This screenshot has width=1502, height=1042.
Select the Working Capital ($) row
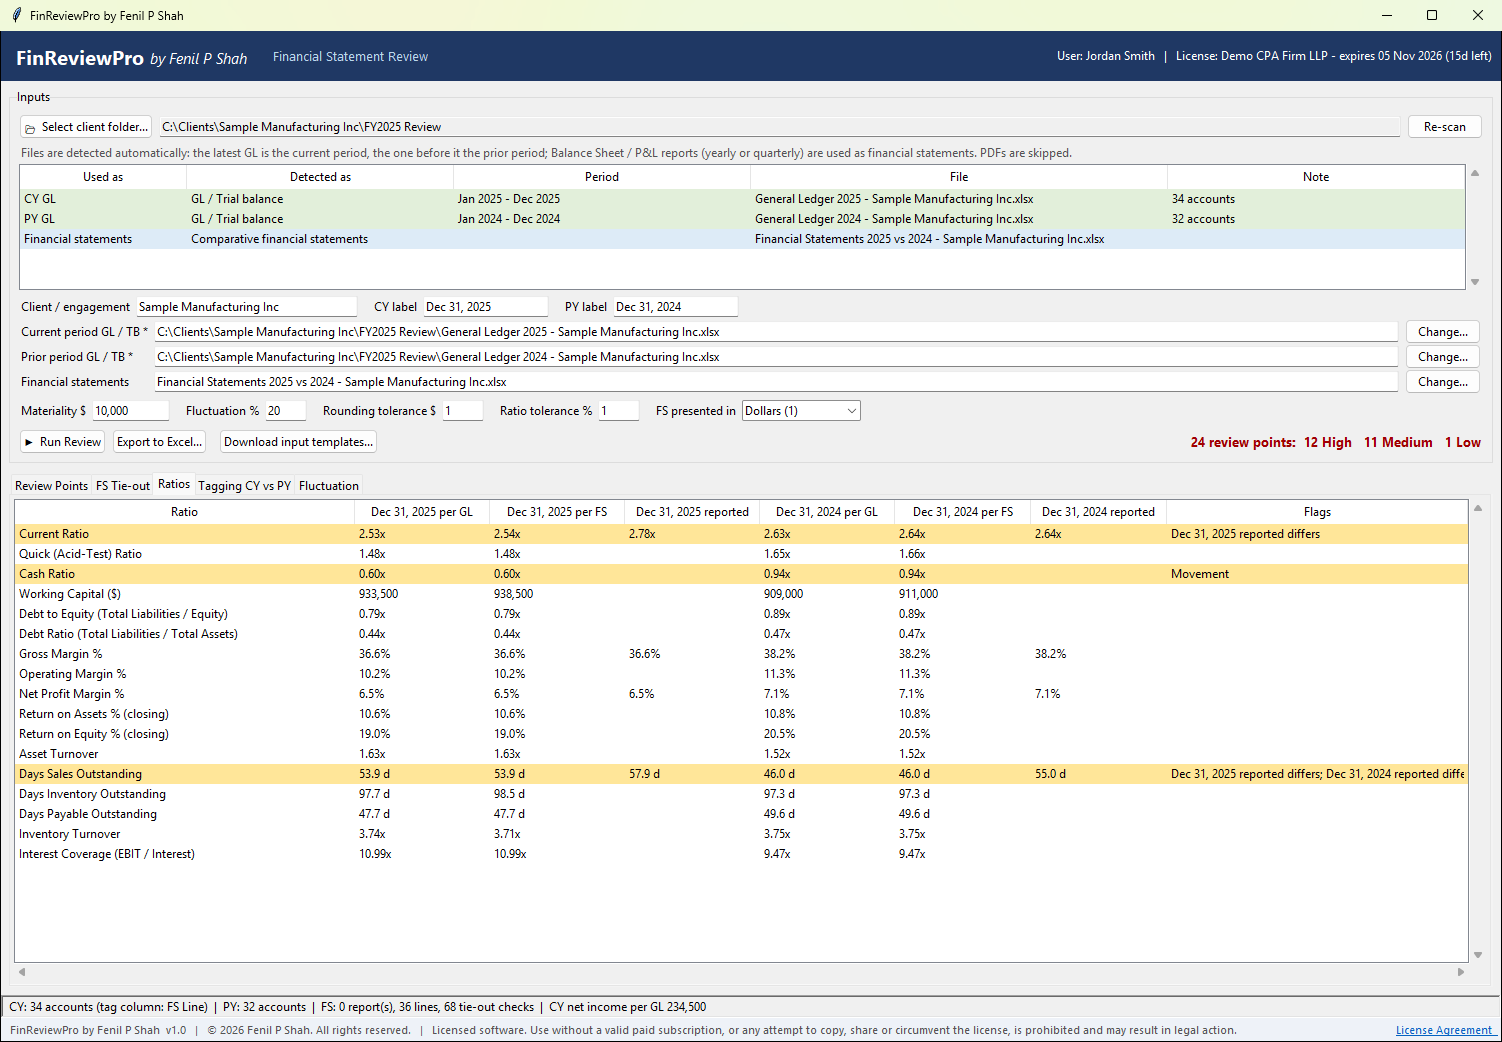click(741, 594)
